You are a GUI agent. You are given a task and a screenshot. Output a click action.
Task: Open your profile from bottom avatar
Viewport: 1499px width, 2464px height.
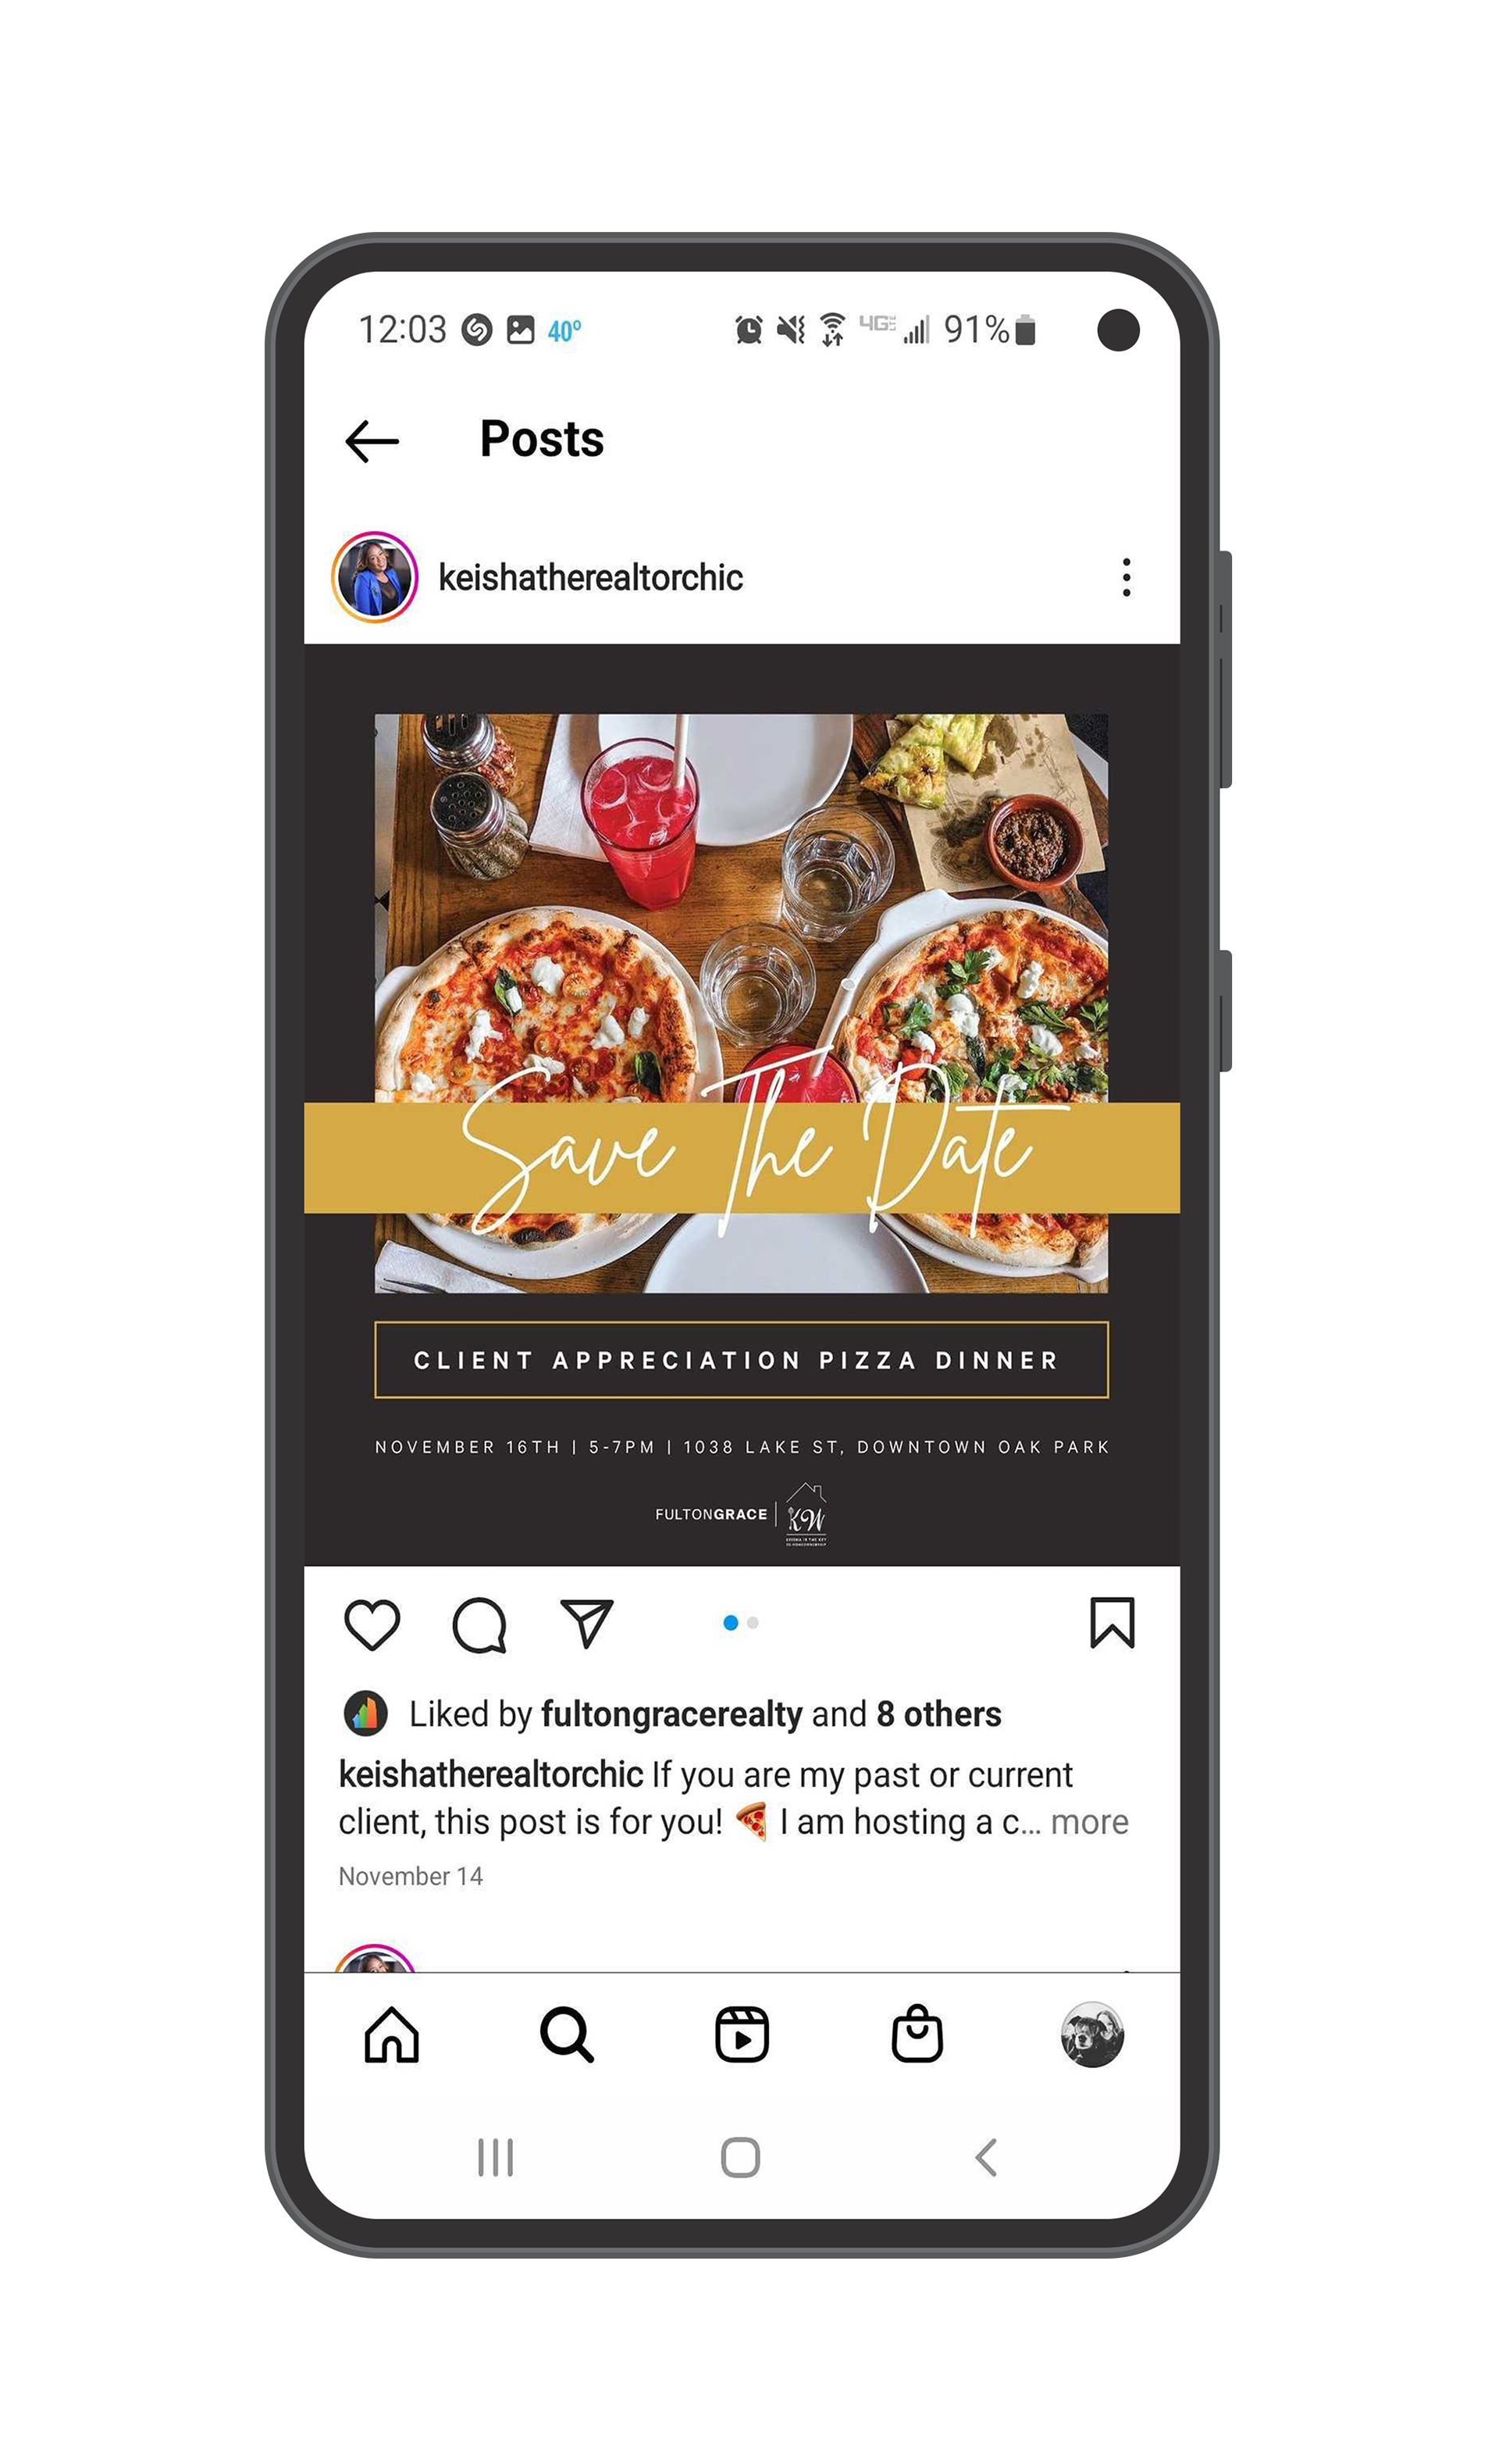click(x=1092, y=2035)
